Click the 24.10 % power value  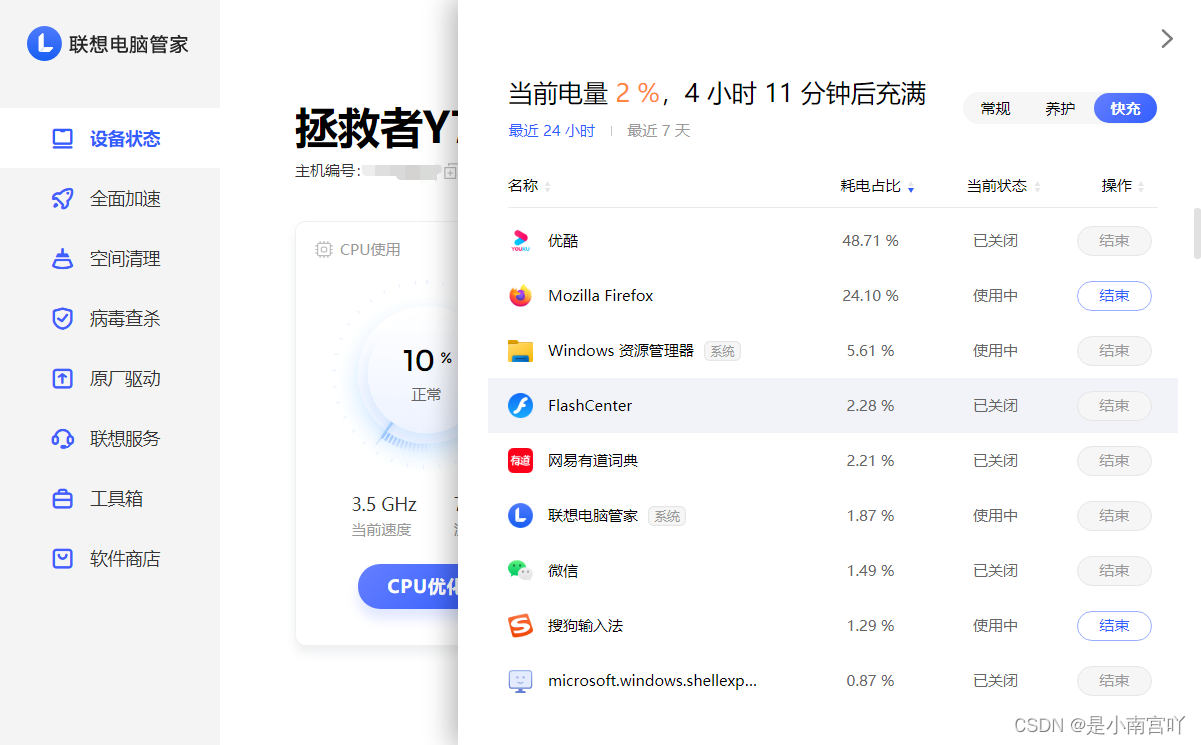pos(870,296)
